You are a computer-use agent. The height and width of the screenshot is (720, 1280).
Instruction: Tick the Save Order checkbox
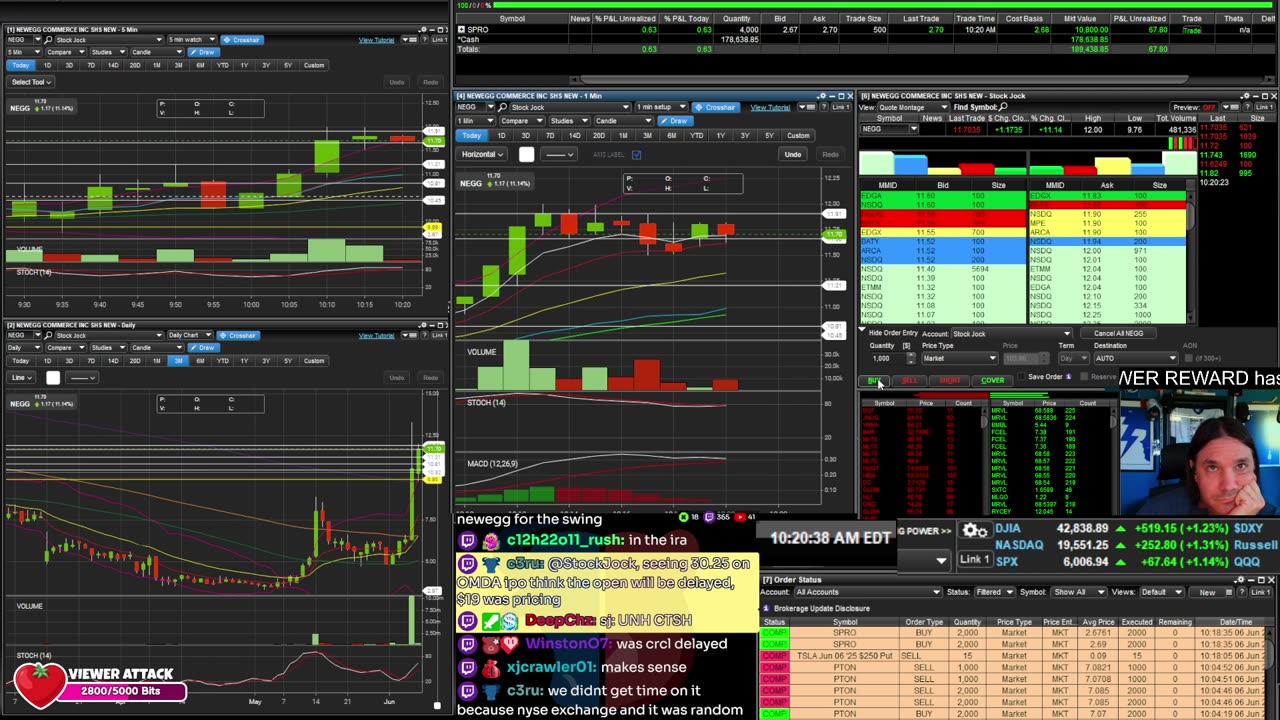click(1020, 377)
